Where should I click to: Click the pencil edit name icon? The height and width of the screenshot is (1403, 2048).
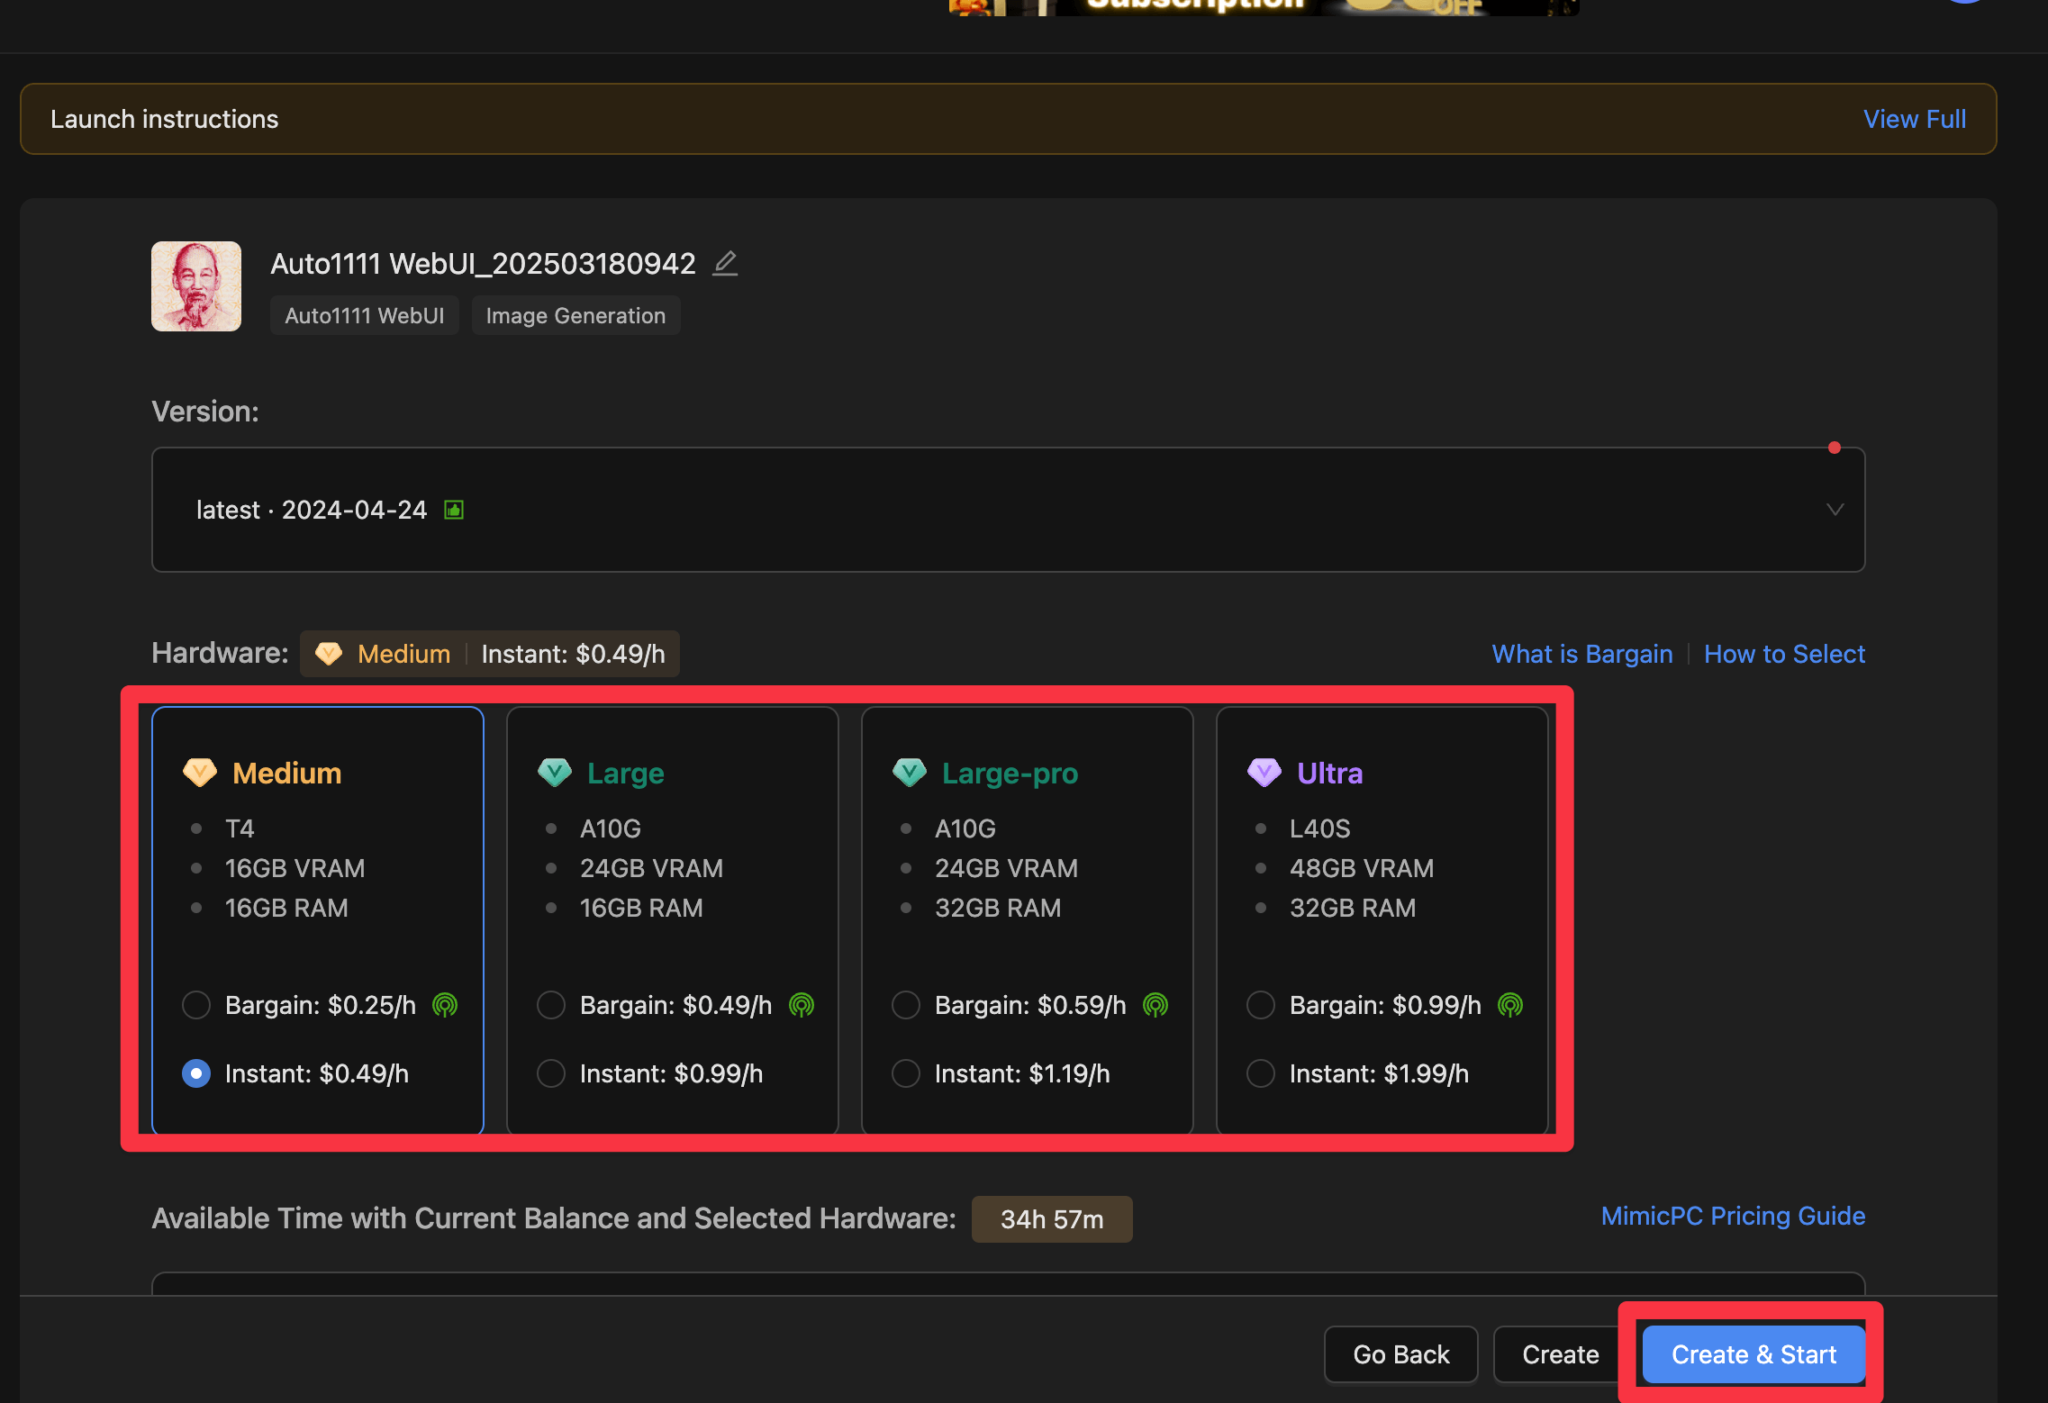coord(725,263)
